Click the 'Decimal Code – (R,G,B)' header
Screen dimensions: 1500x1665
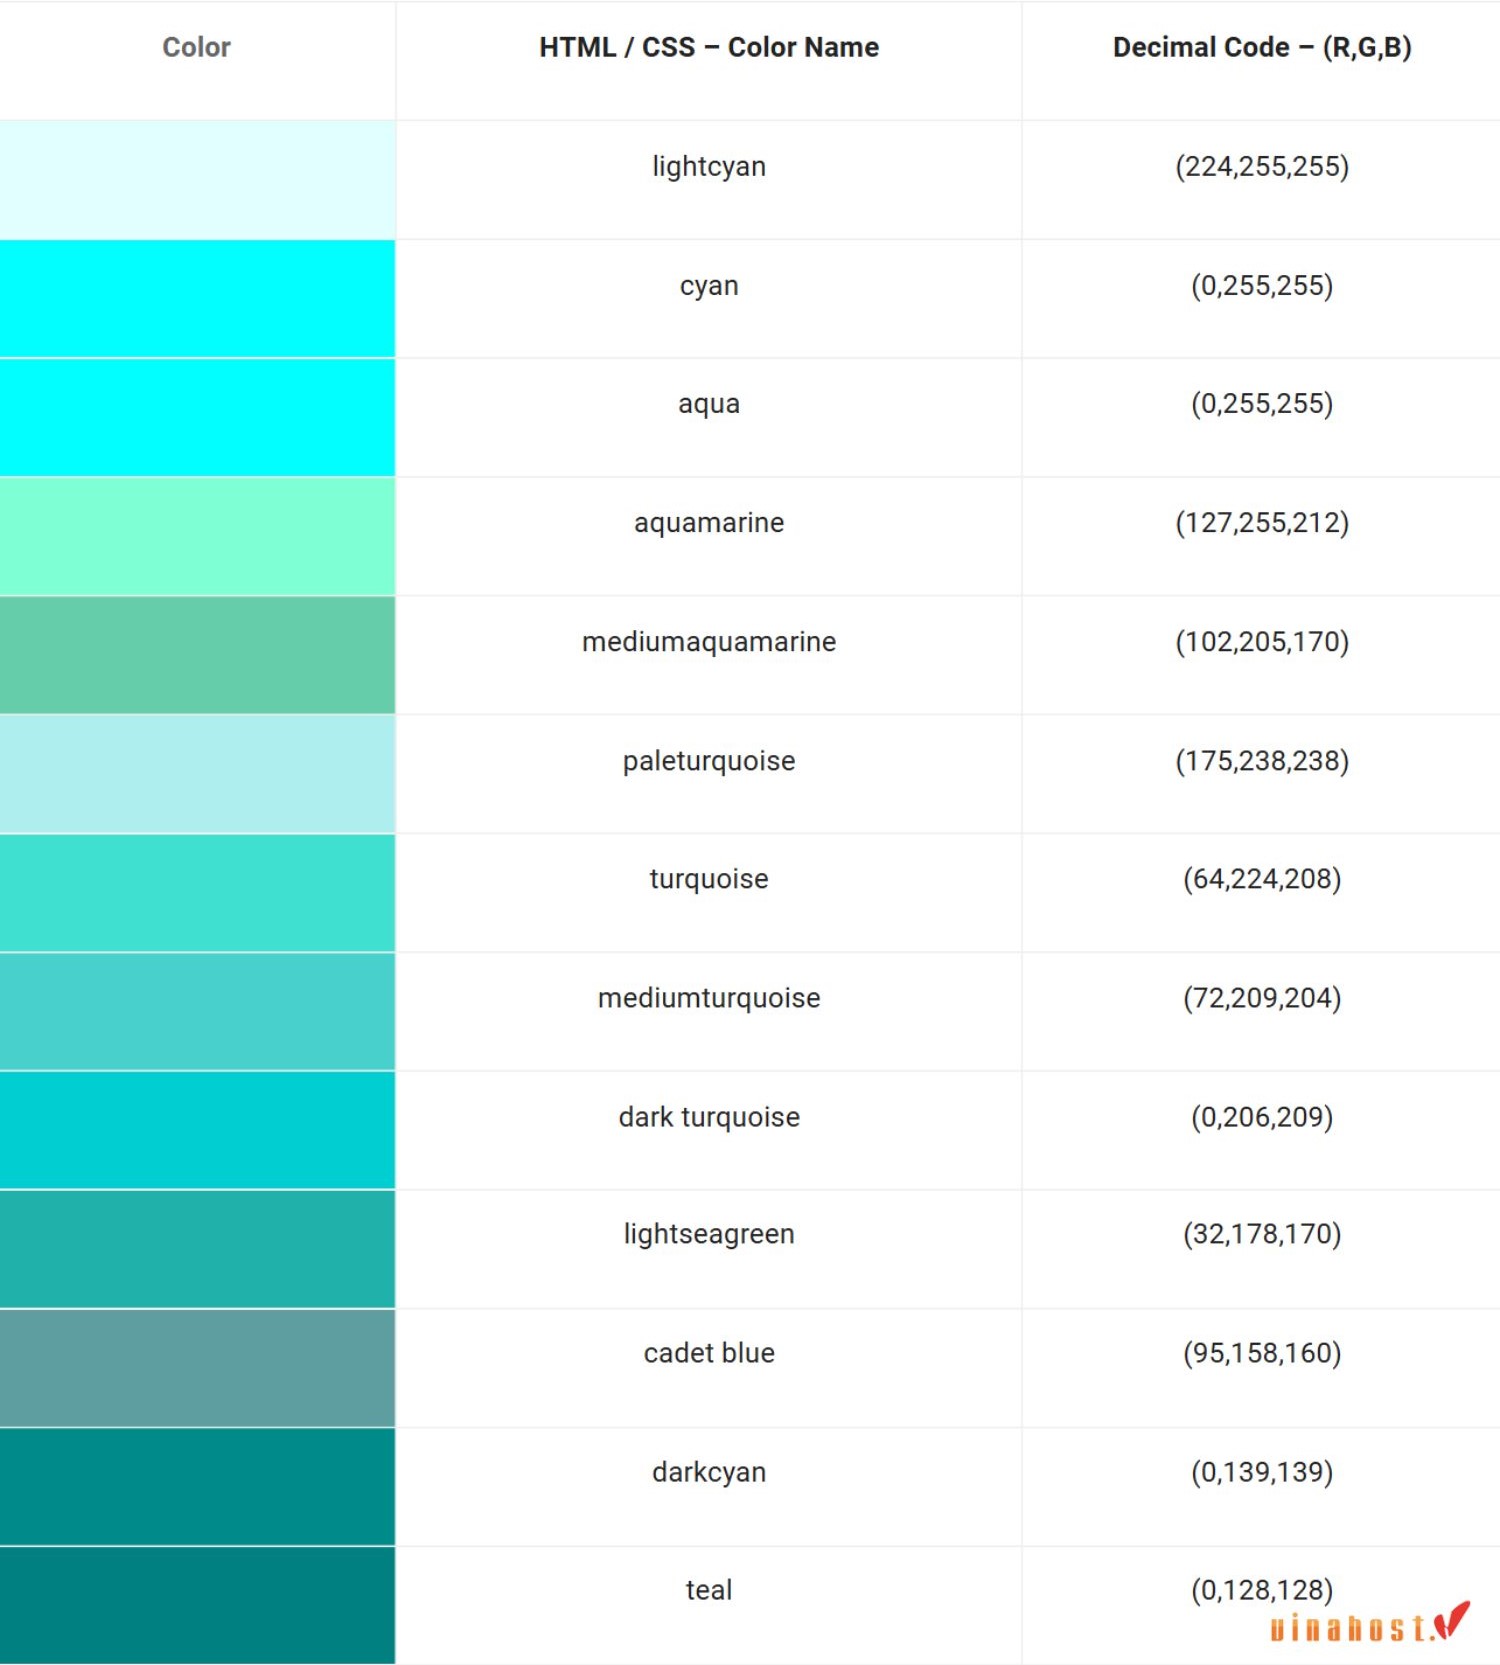click(1262, 47)
